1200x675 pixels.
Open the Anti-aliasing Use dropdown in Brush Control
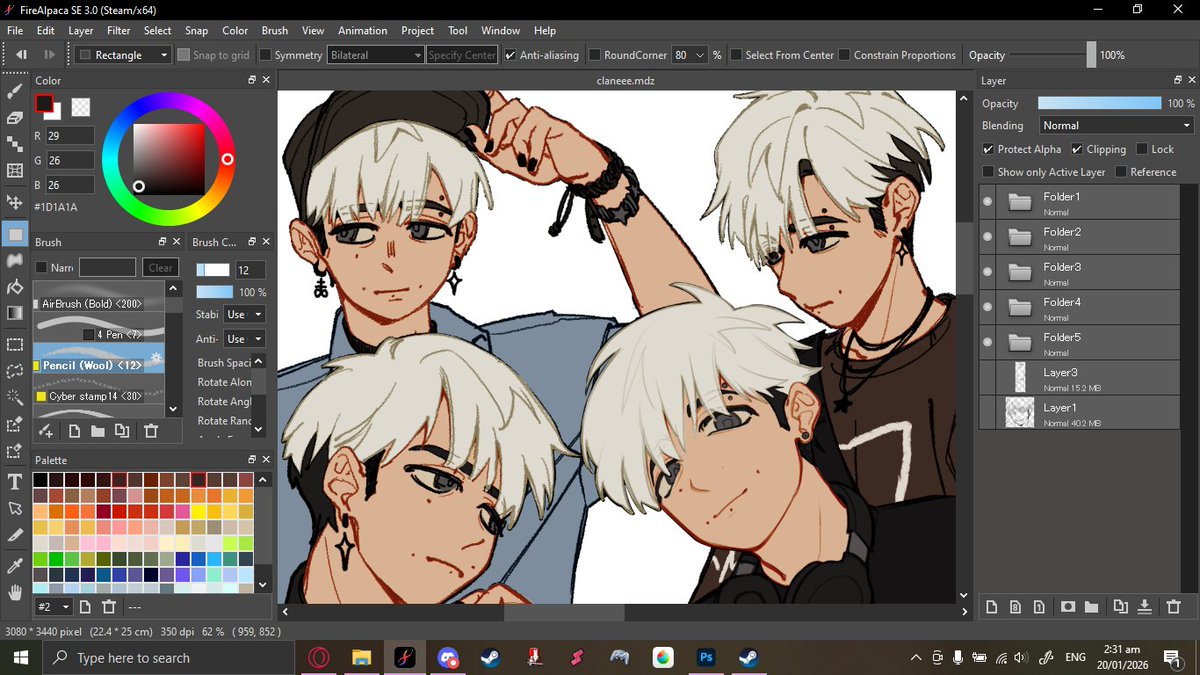click(244, 339)
